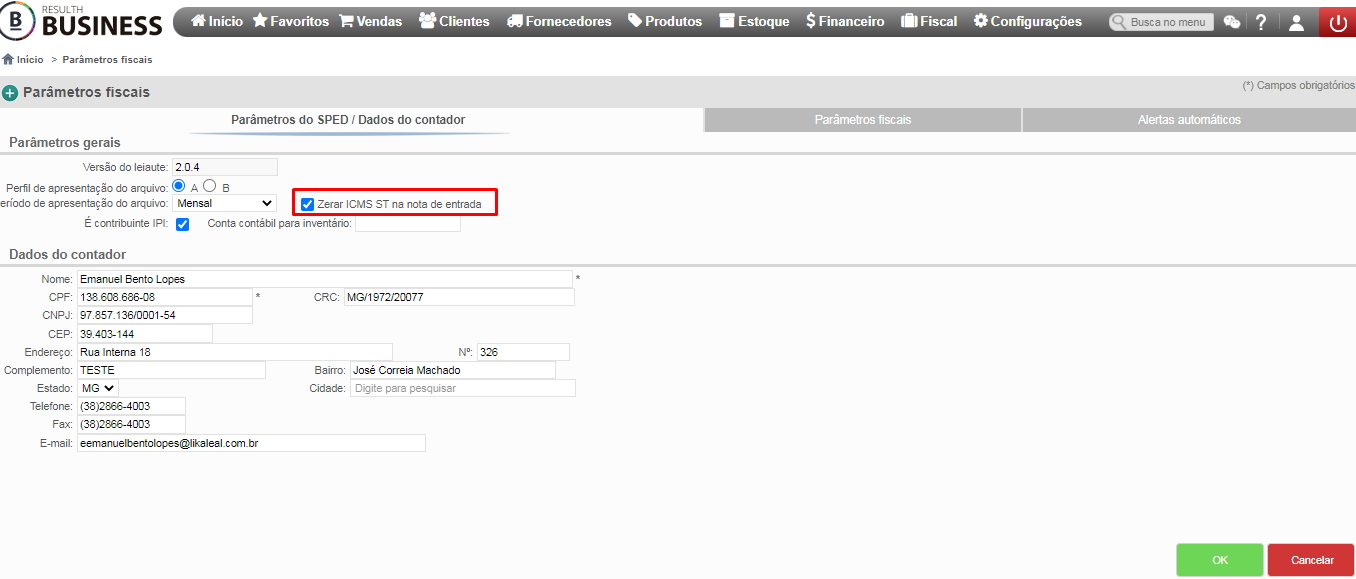Toggle Zerar ICMS ST na nota de entrada
The width and height of the screenshot is (1356, 579).
click(308, 204)
